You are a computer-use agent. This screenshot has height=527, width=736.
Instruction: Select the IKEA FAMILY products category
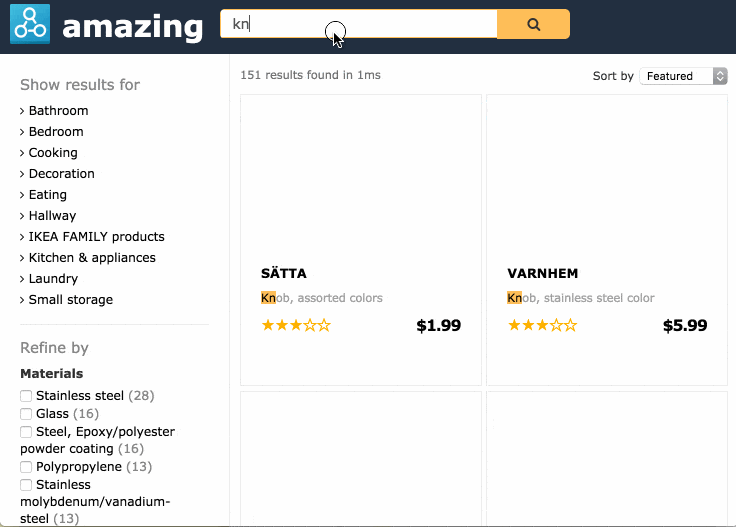96,237
